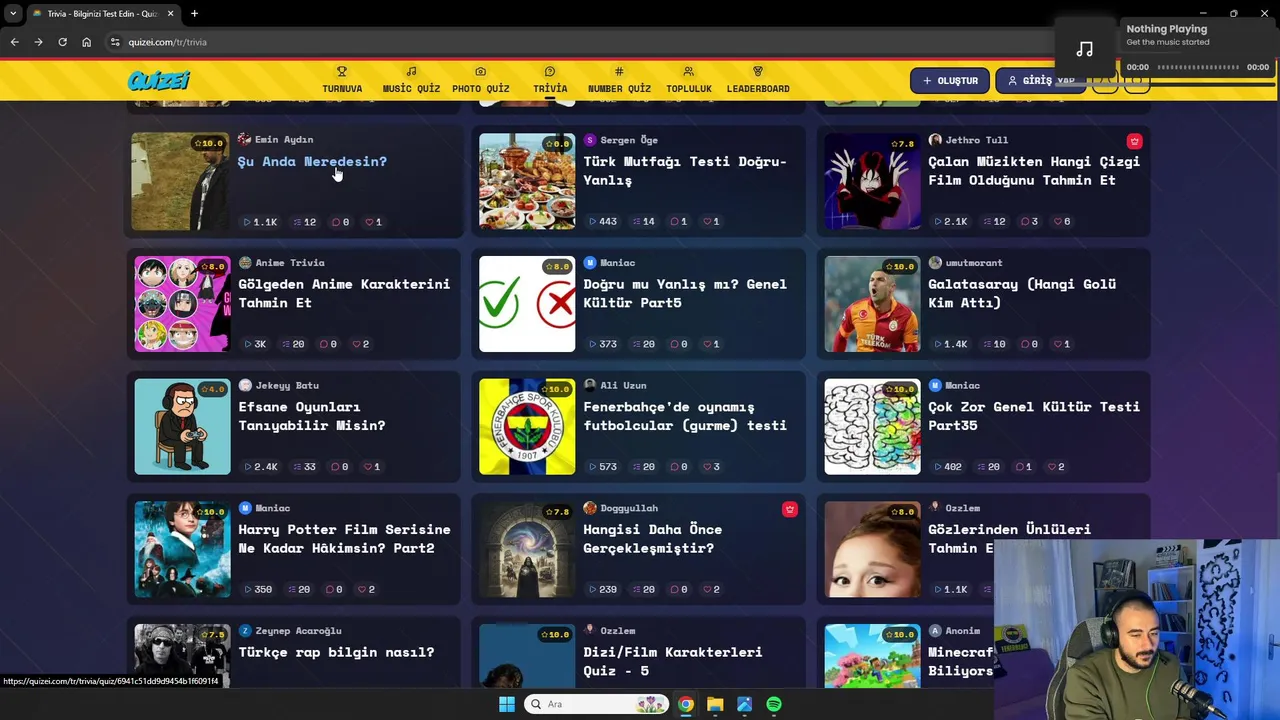Click the taskbar Ara search box

596,704
